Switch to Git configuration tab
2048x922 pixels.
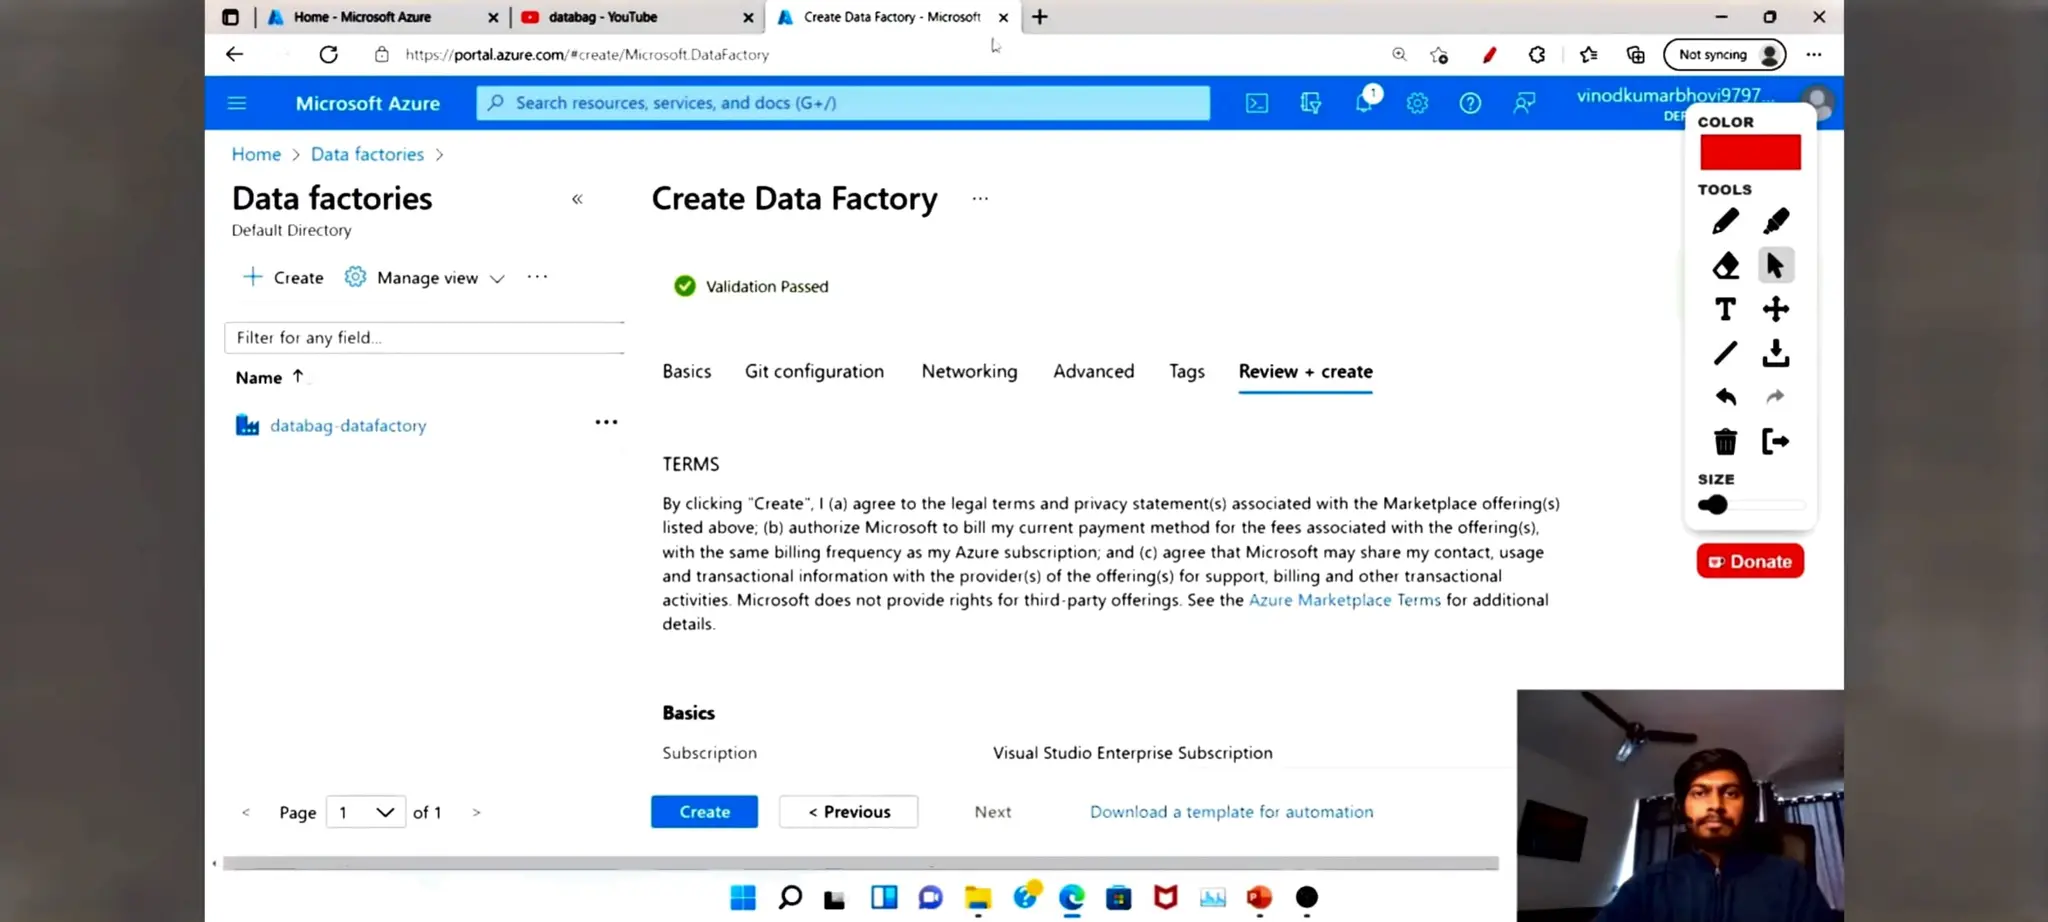pos(814,371)
